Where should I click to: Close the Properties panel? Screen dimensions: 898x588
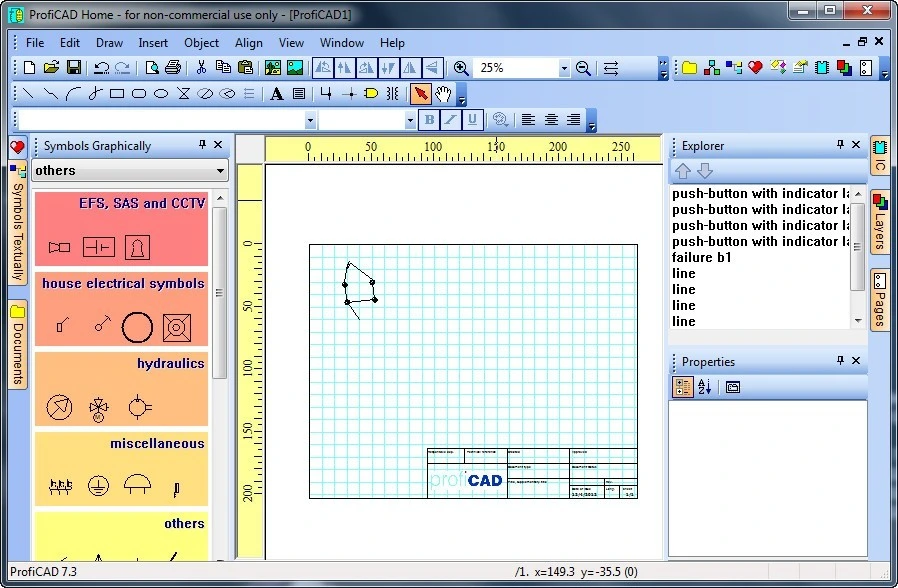point(856,361)
